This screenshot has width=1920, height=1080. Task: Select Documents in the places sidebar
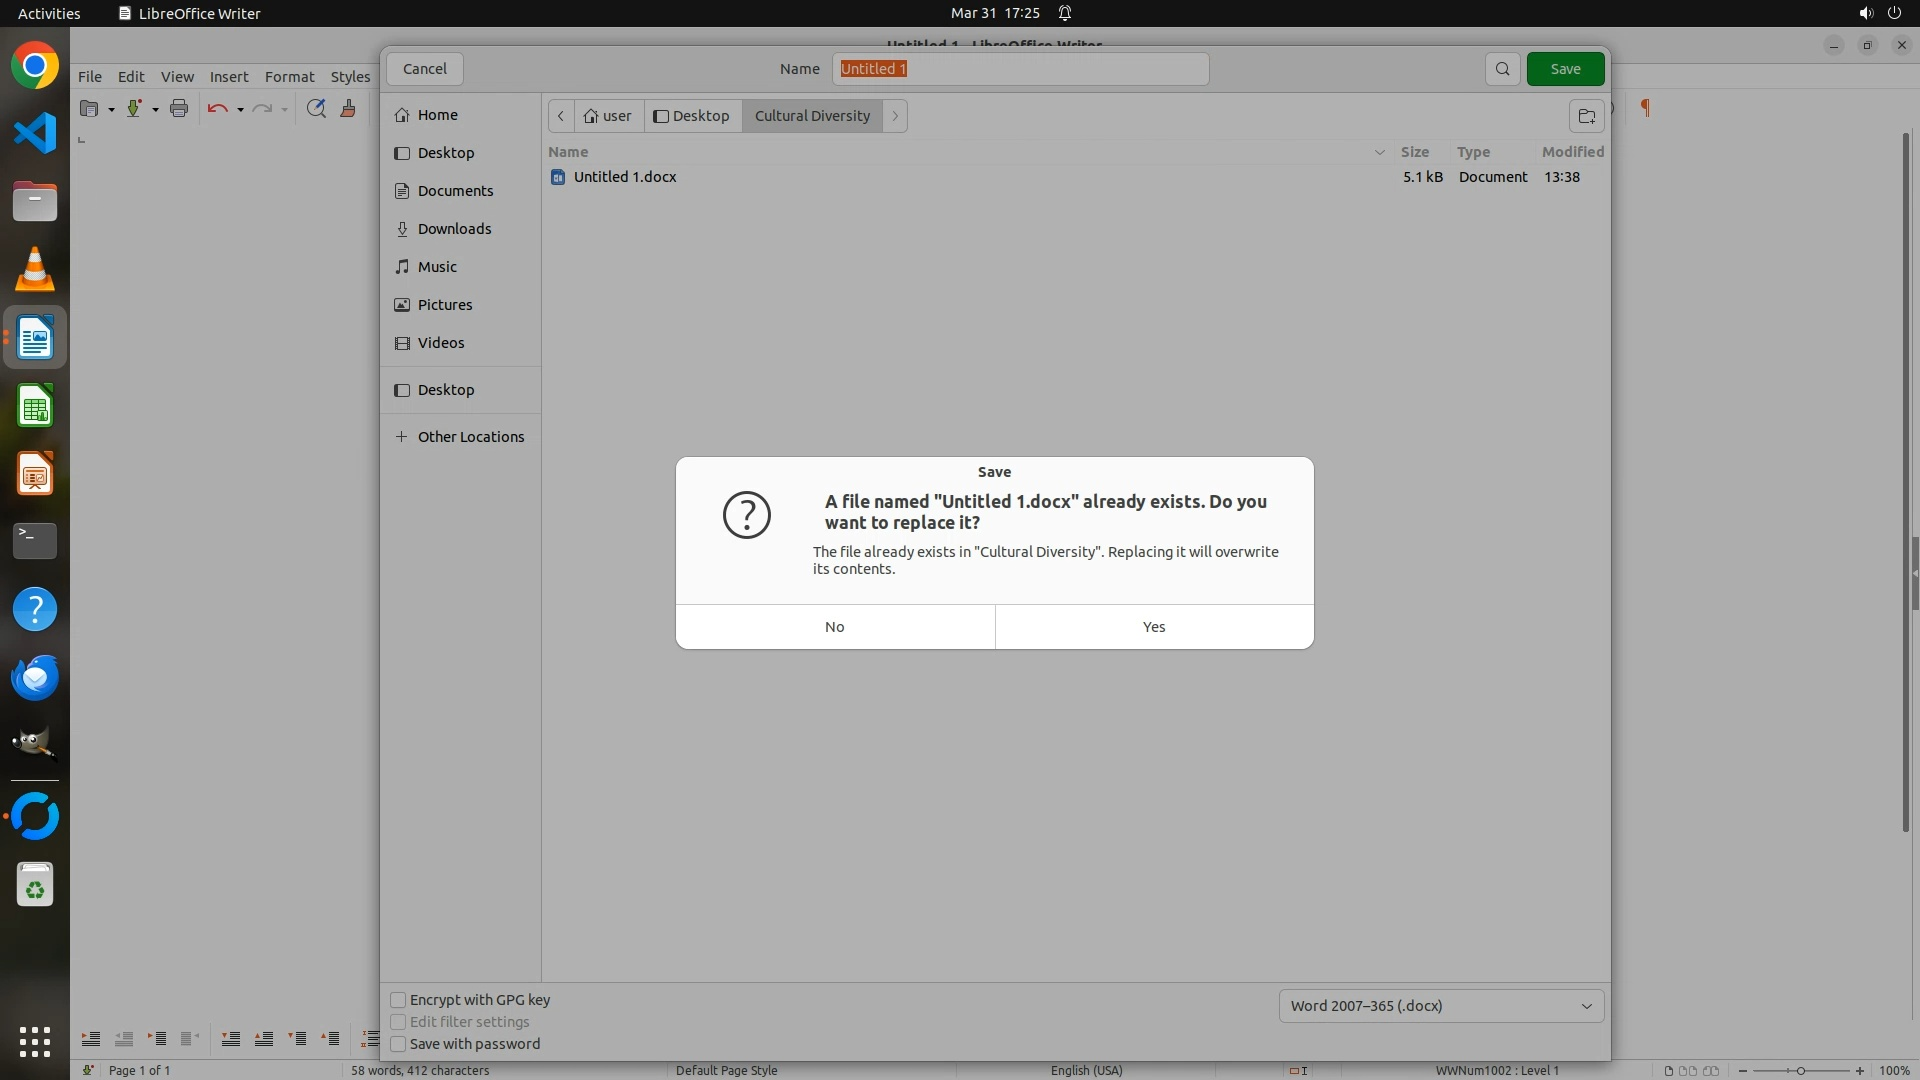(455, 191)
